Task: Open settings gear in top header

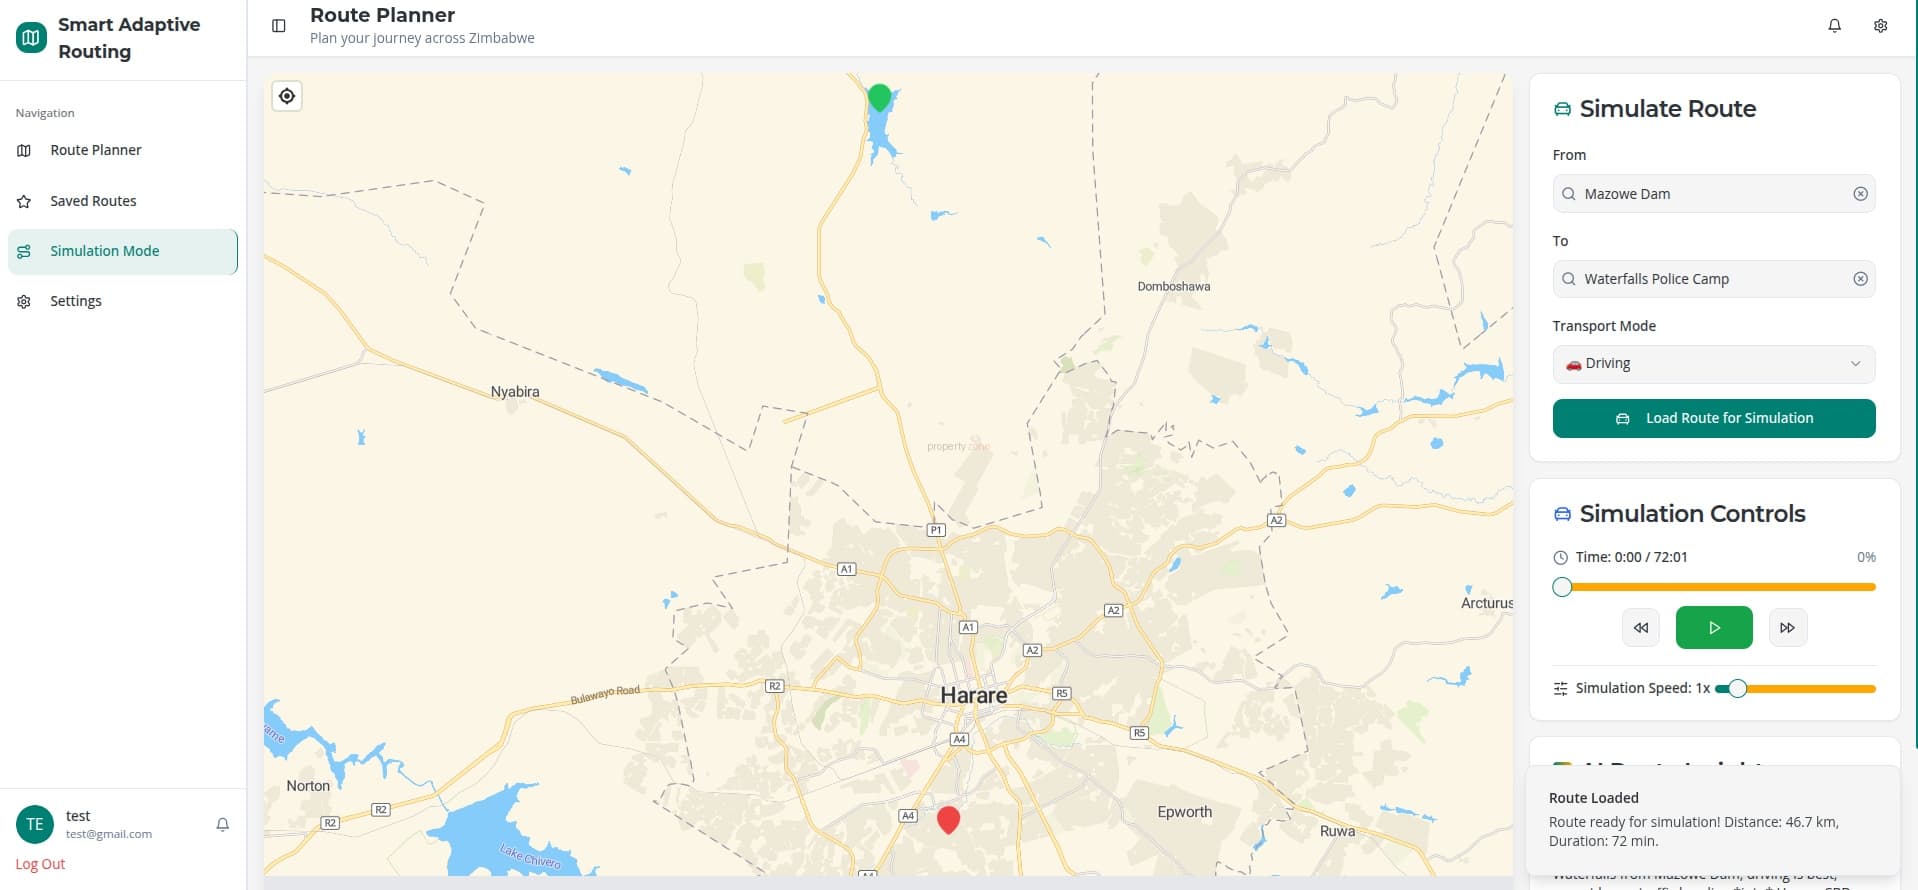Action: pos(1880,26)
